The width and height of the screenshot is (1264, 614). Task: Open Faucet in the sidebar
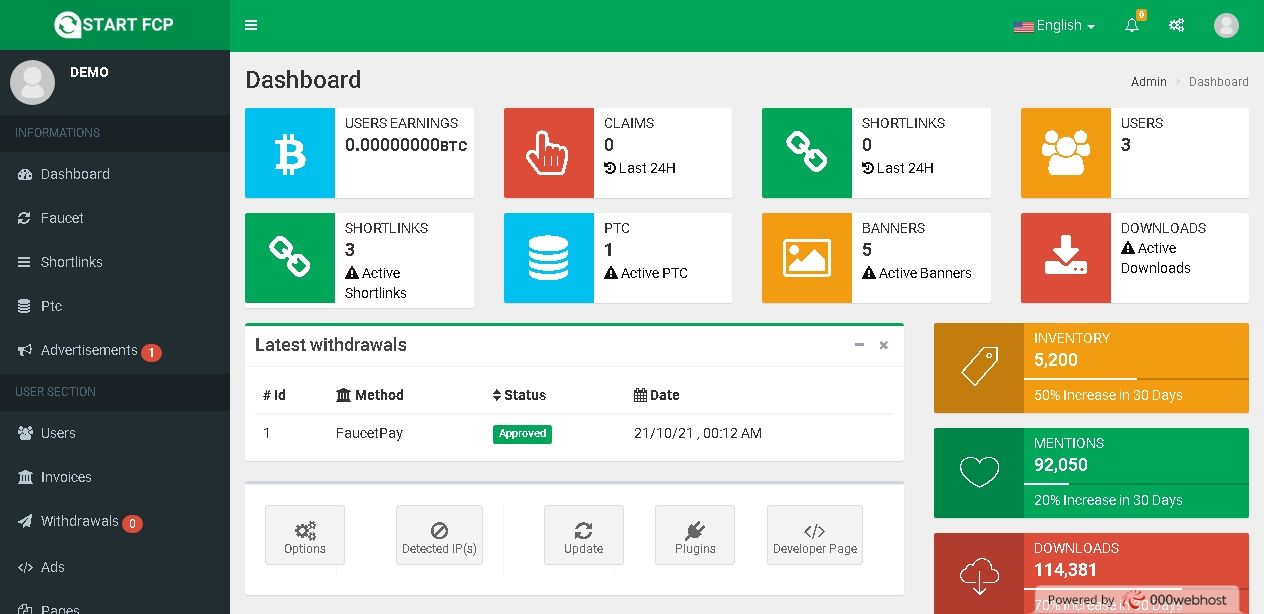click(x=115, y=218)
